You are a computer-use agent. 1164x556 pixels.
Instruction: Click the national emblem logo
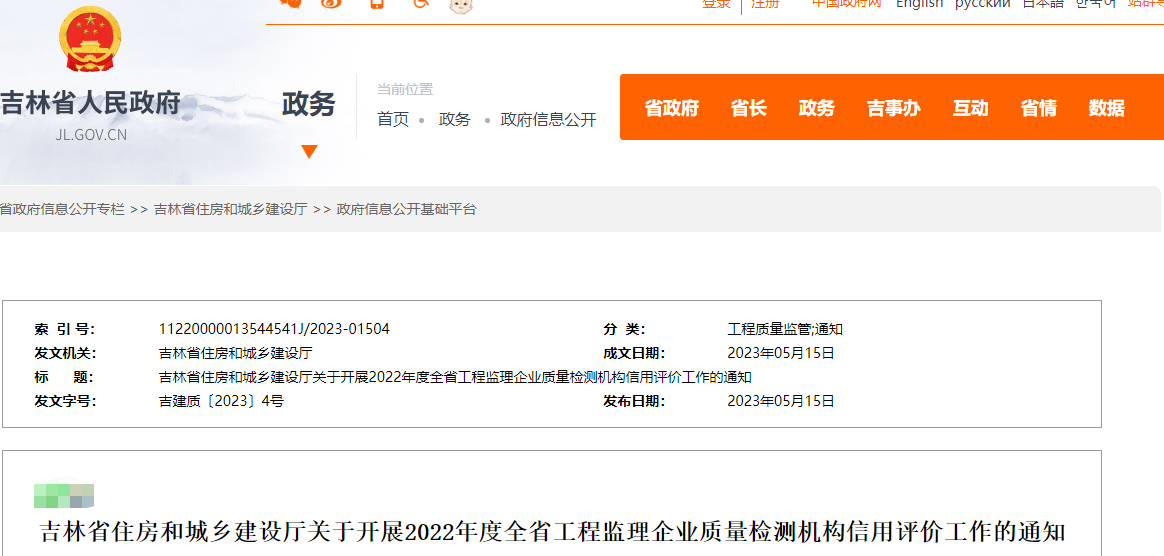pos(90,39)
